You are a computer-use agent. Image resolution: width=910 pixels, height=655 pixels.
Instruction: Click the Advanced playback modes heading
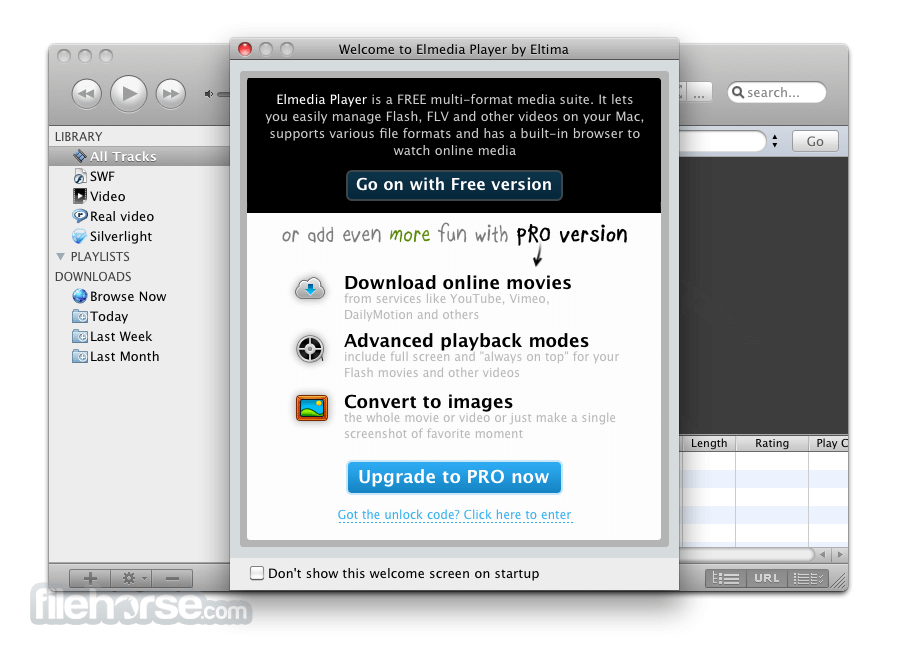tap(467, 341)
